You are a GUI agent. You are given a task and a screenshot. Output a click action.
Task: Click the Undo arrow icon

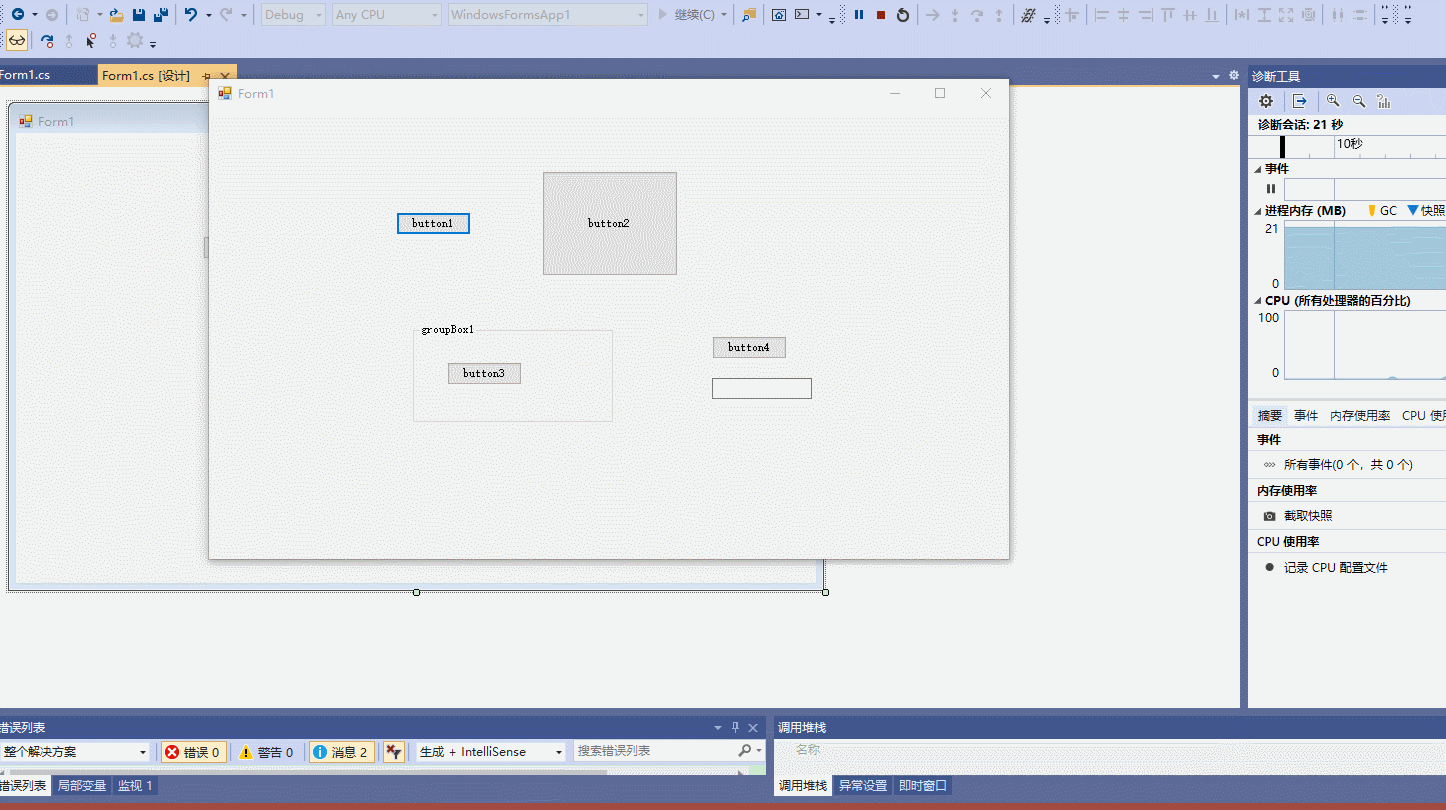(x=191, y=15)
